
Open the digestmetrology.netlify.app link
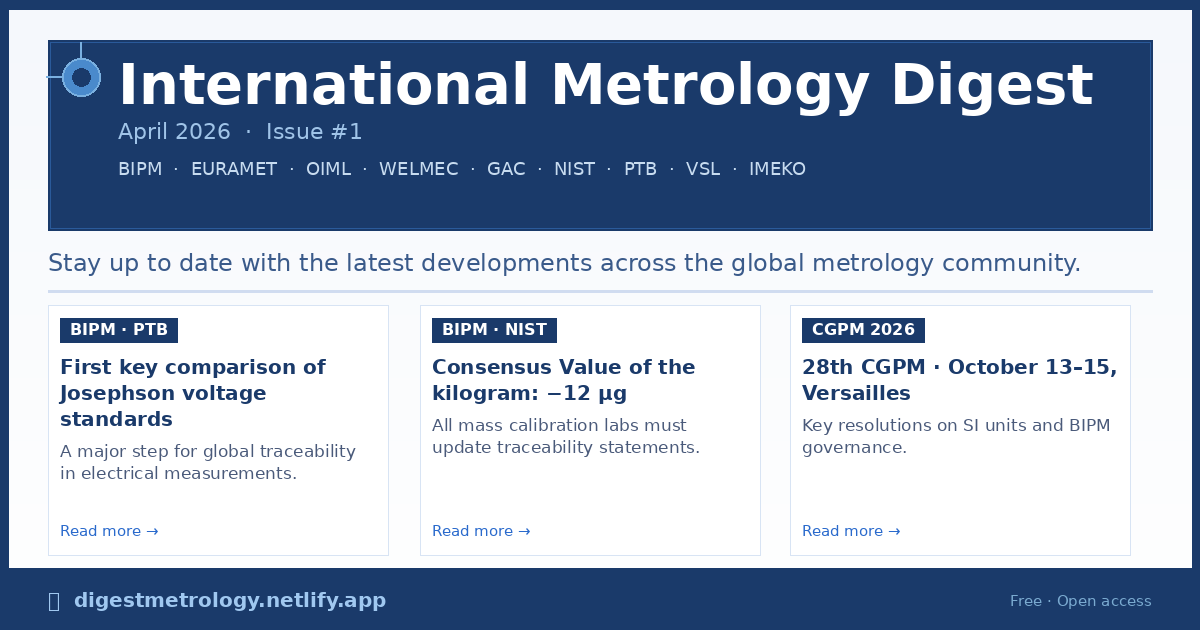coord(229,601)
